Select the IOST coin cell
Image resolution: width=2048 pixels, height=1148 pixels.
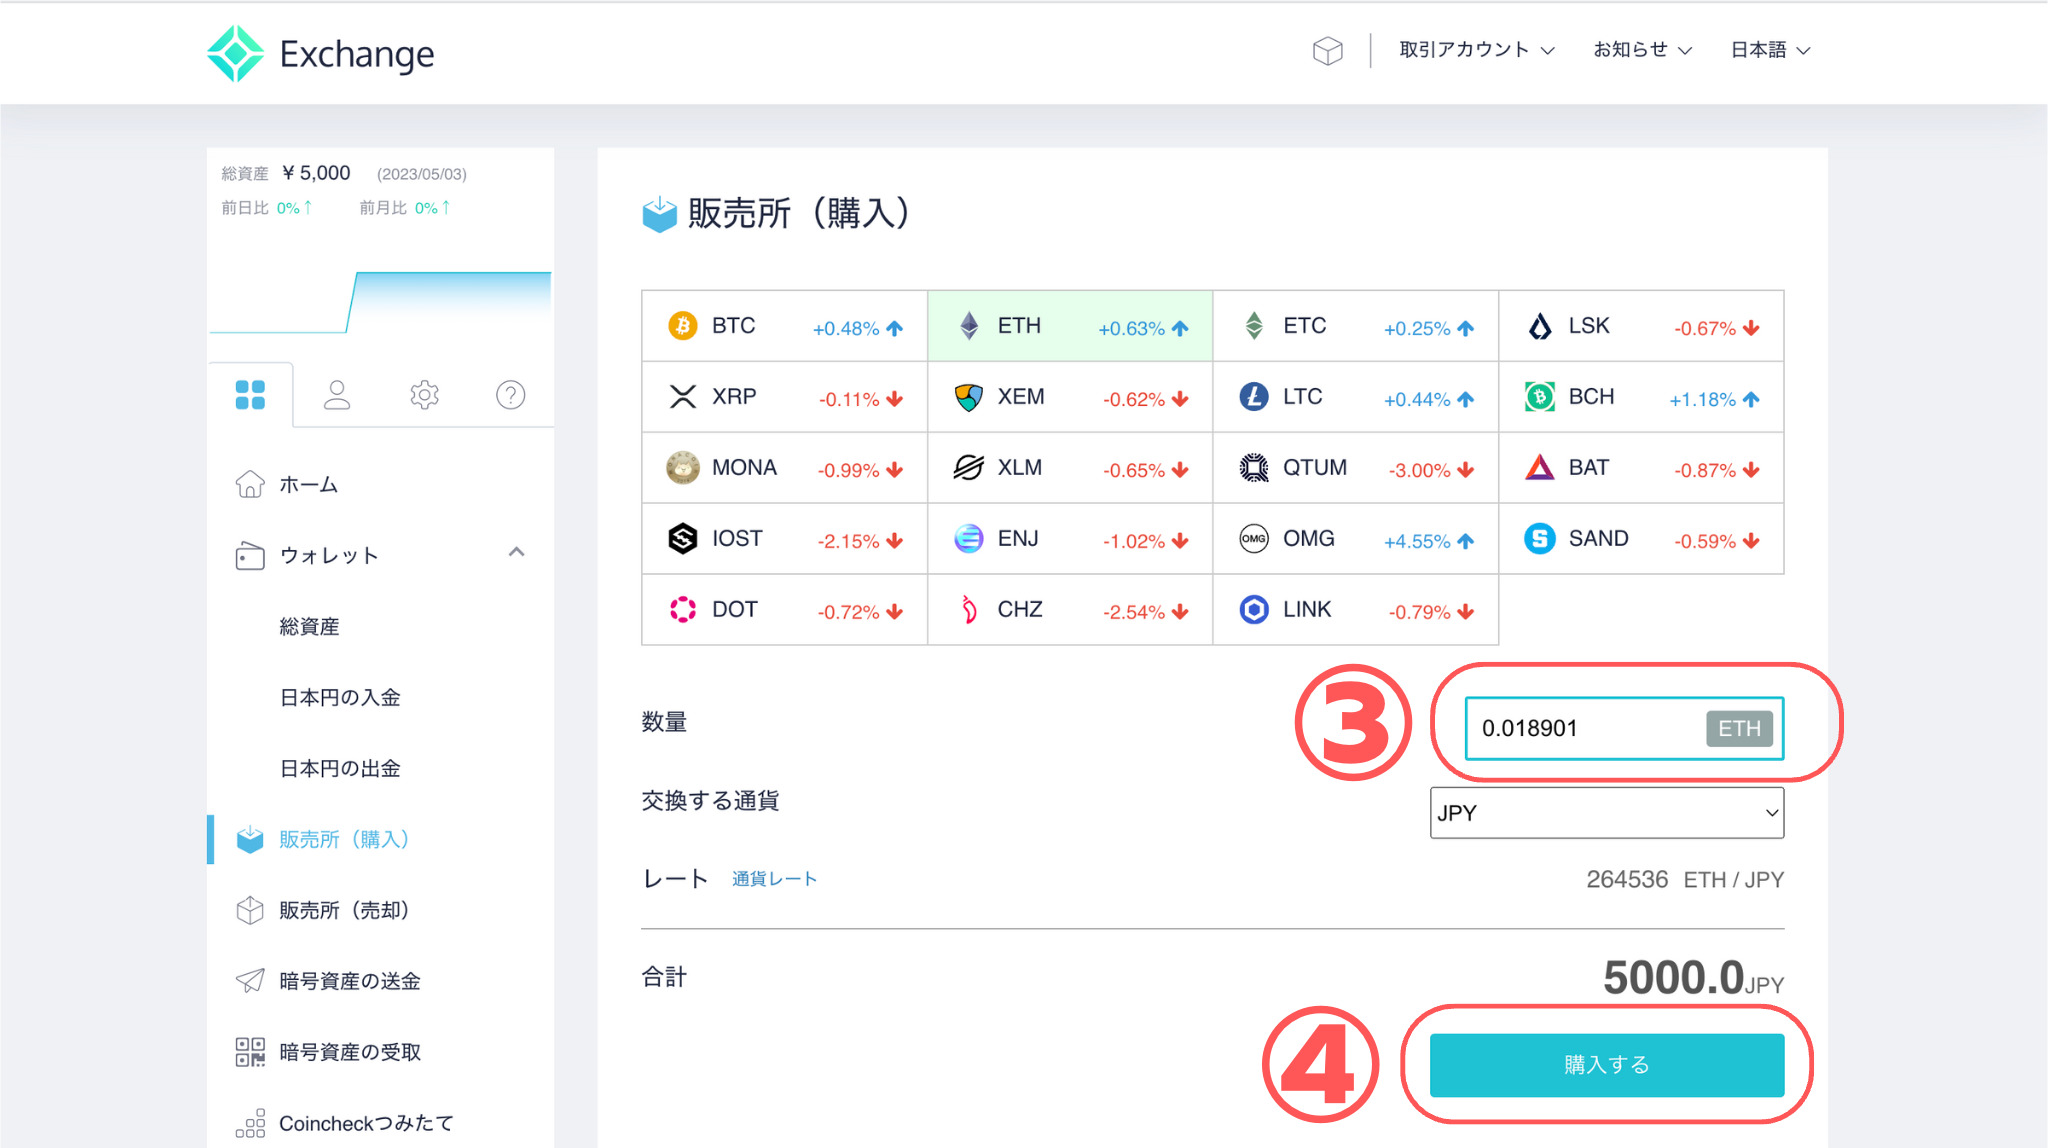[785, 539]
